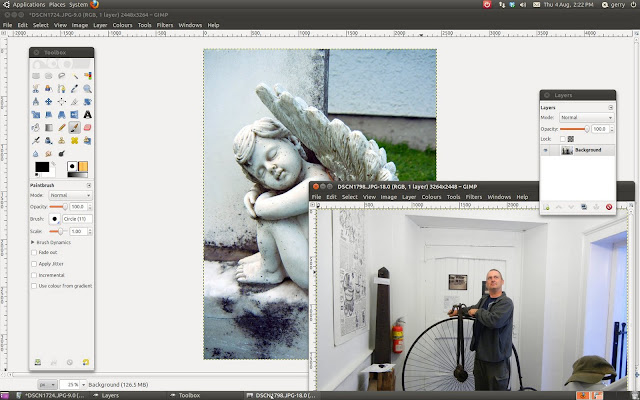Open the Colours menu in DSCN1724 window
Screen dimensions: 640x400
tap(122, 25)
